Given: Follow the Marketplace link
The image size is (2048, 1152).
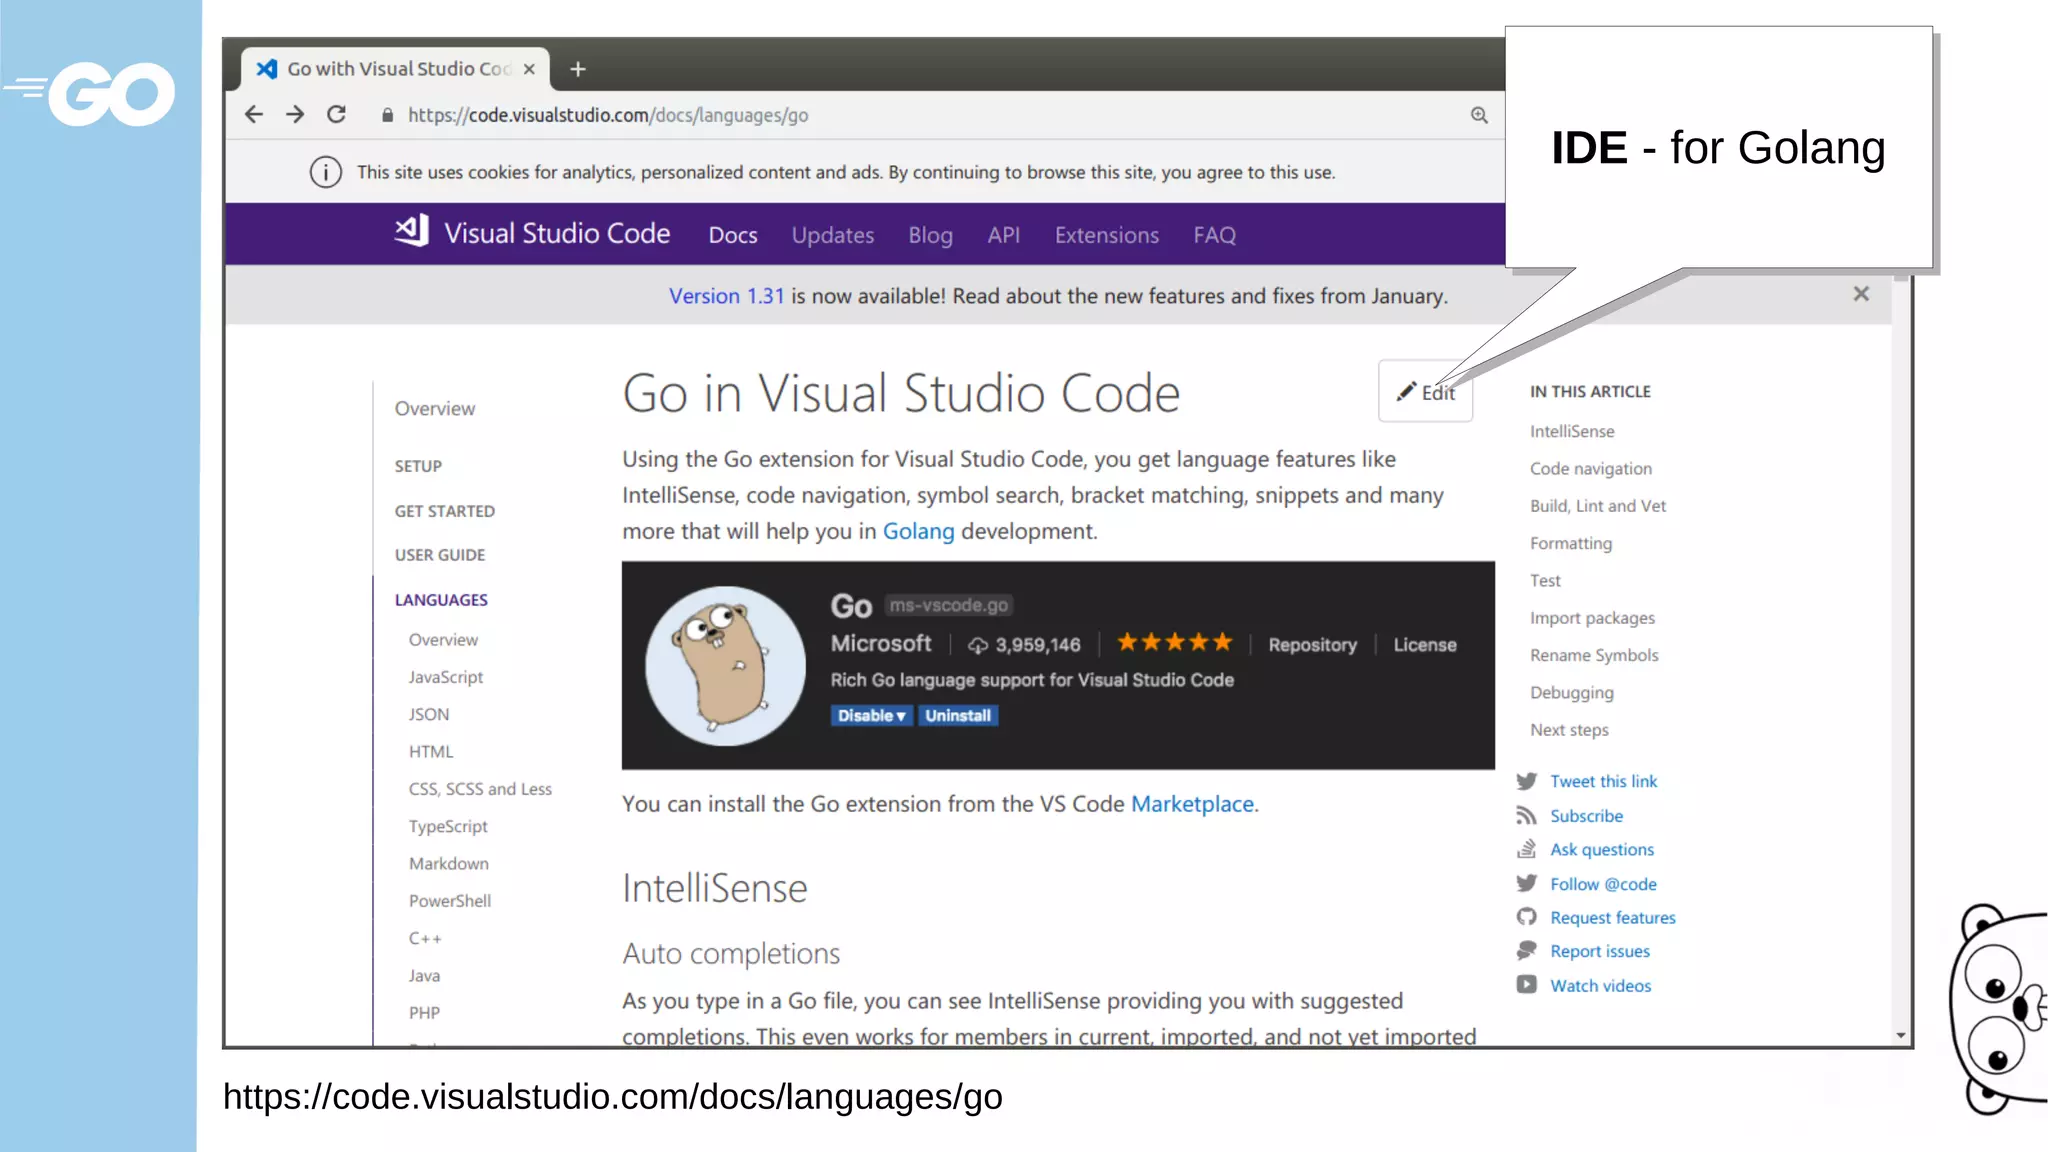Looking at the screenshot, I should pyautogui.click(x=1192, y=804).
